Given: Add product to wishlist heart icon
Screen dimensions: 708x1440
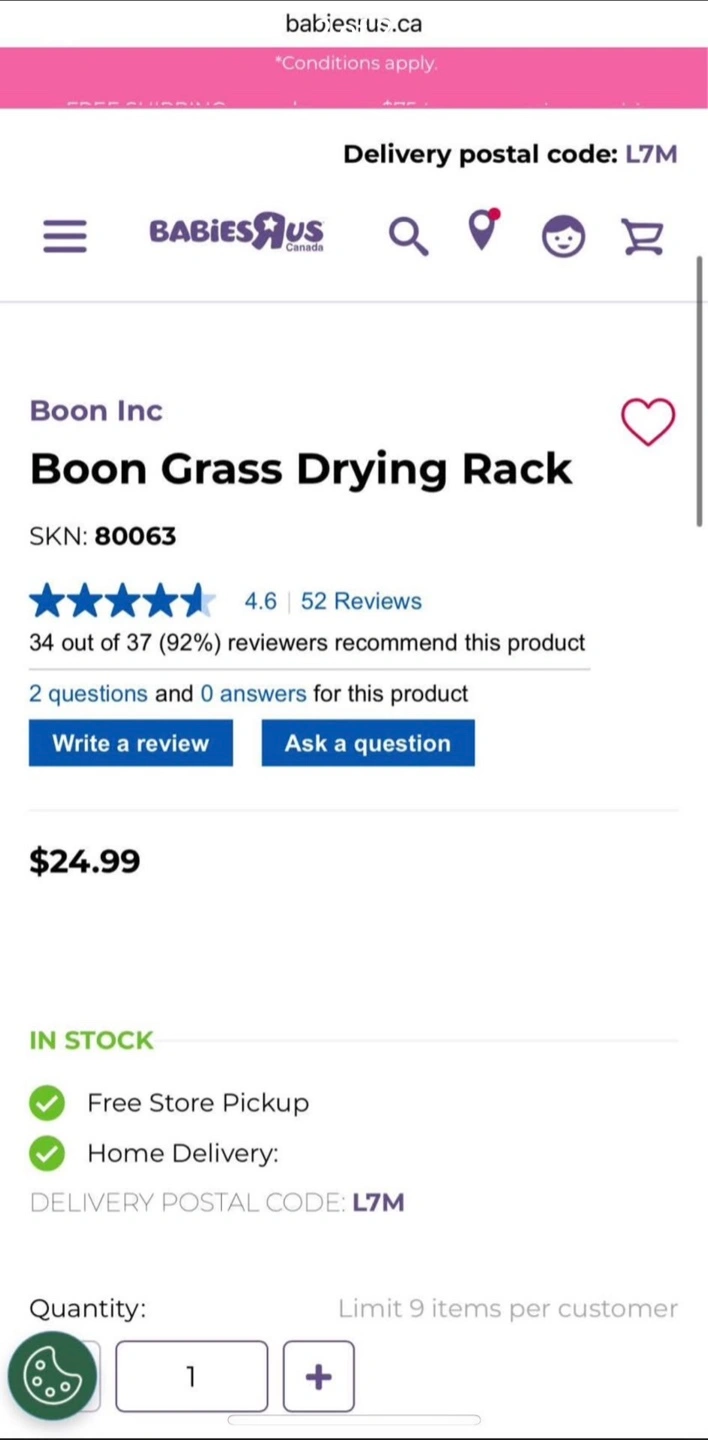Looking at the screenshot, I should coord(648,421).
